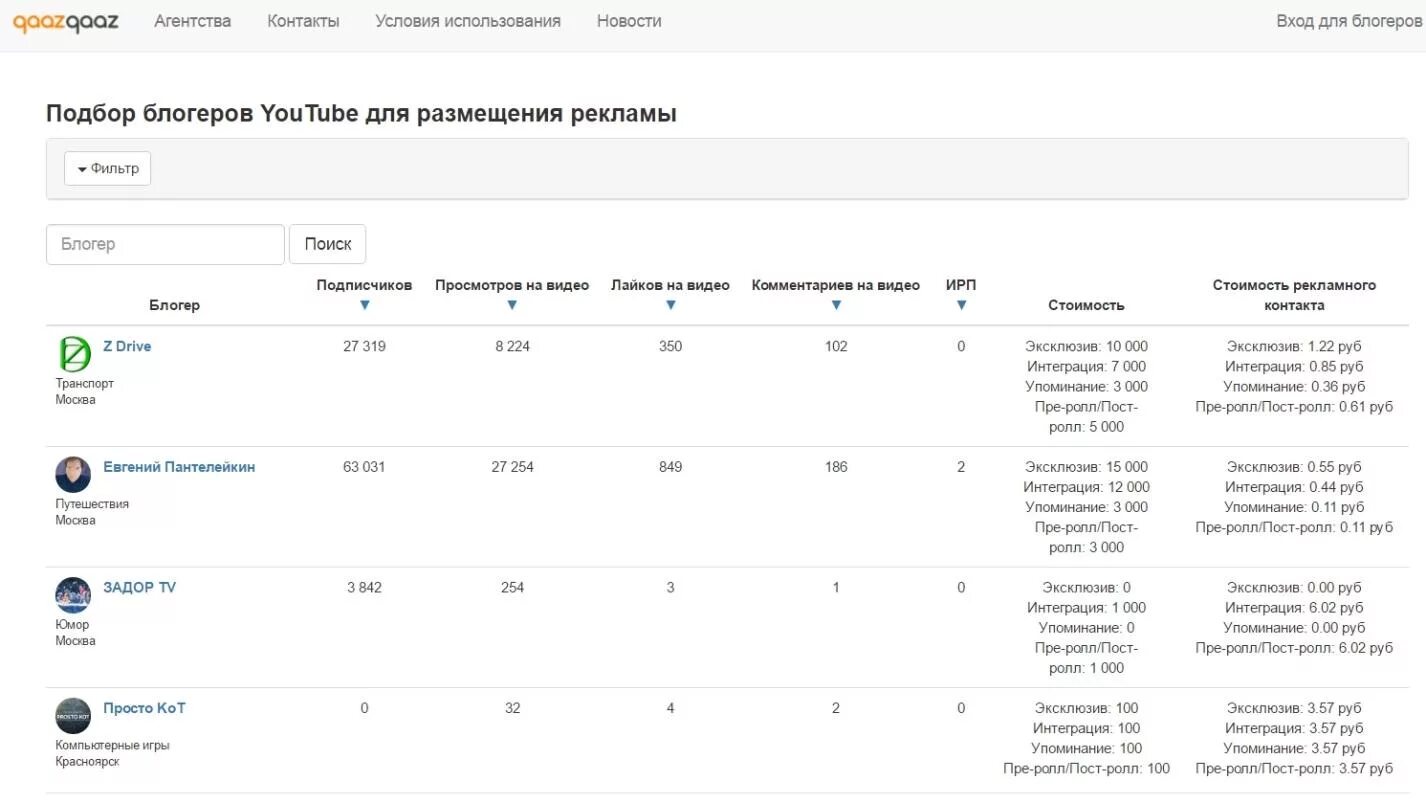Image resolution: width=1426 pixels, height=803 pixels.
Task: Sort by Просмотров на видео arrow
Action: 512,305
